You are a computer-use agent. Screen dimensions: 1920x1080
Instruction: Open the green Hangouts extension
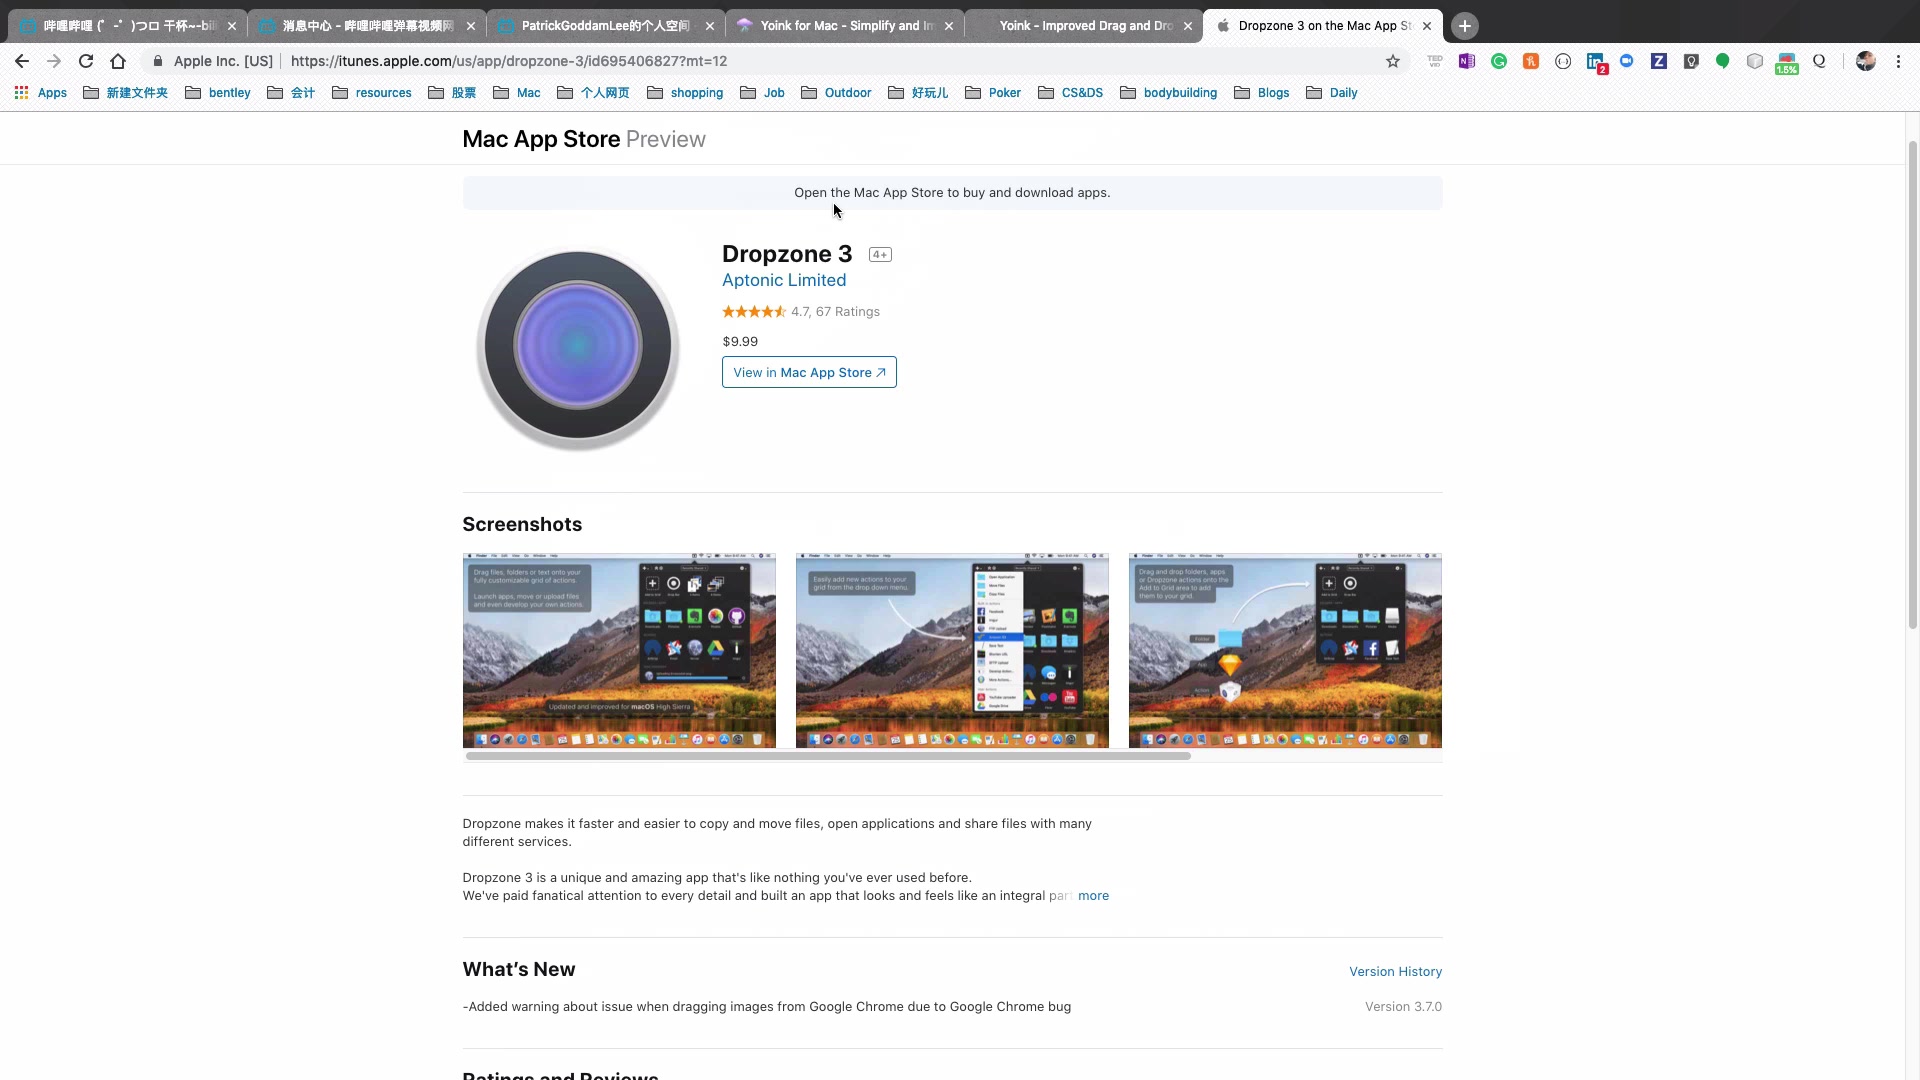pyautogui.click(x=1723, y=61)
